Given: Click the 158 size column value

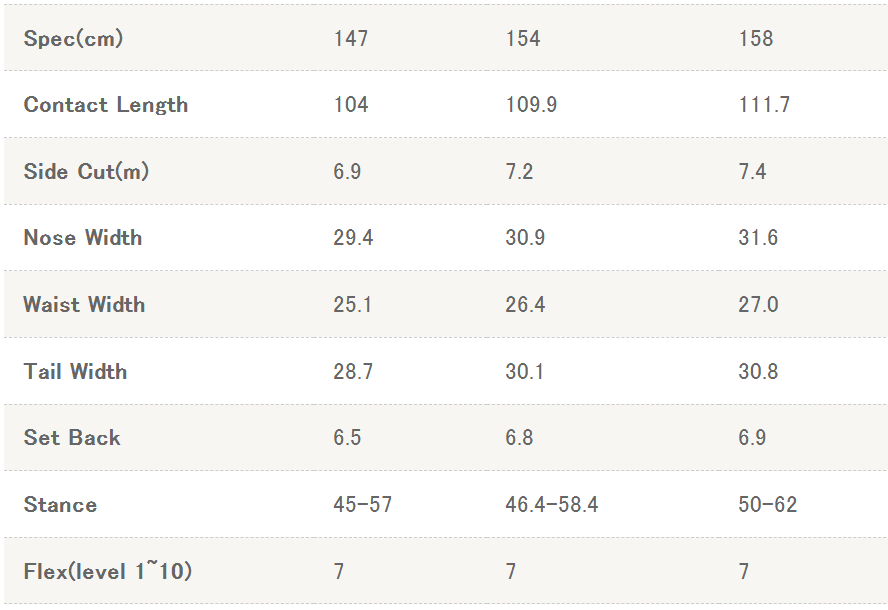Looking at the screenshot, I should click(x=756, y=39).
